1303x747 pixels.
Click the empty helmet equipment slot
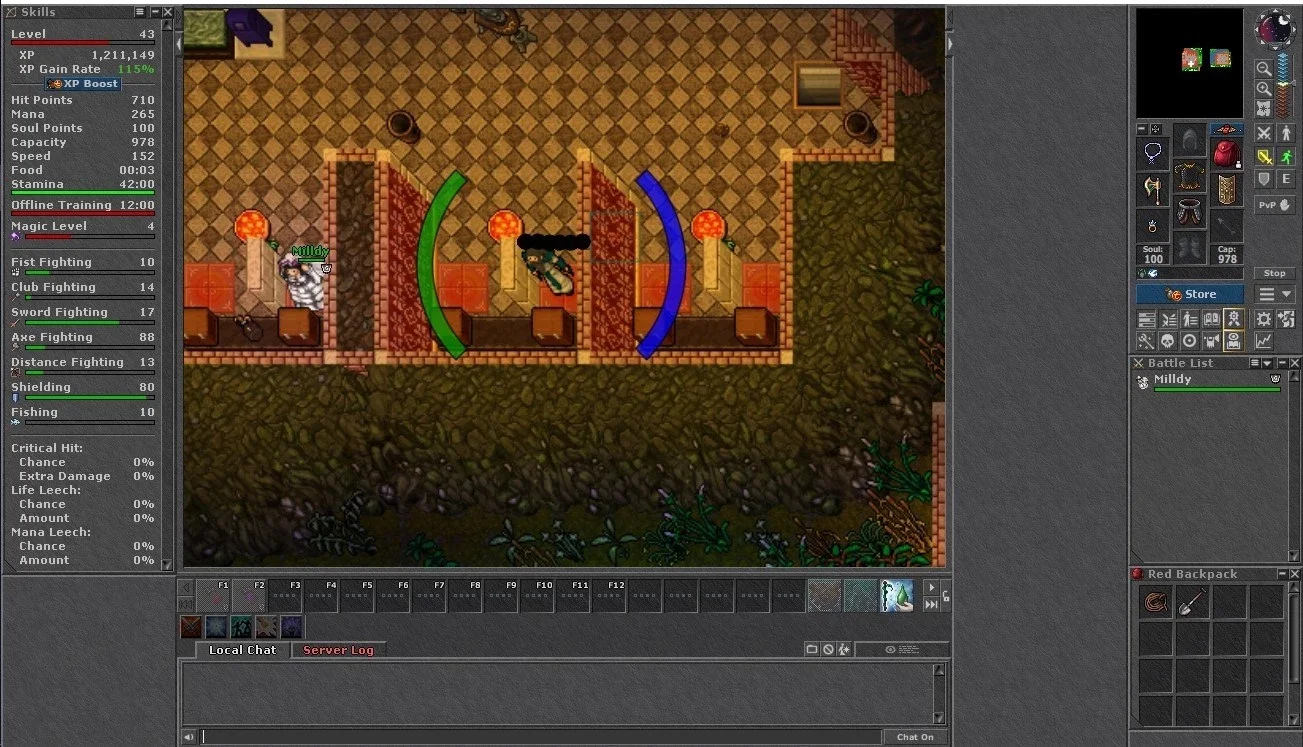click(1190, 139)
